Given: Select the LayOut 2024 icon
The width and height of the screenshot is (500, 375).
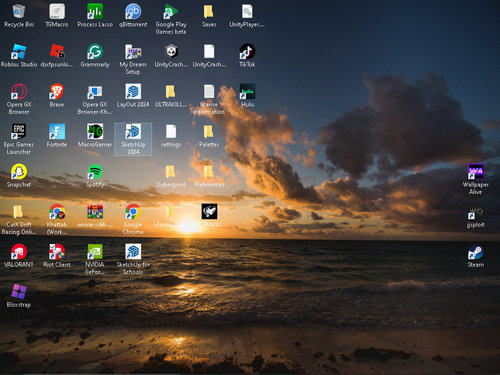Looking at the screenshot, I should [133, 92].
